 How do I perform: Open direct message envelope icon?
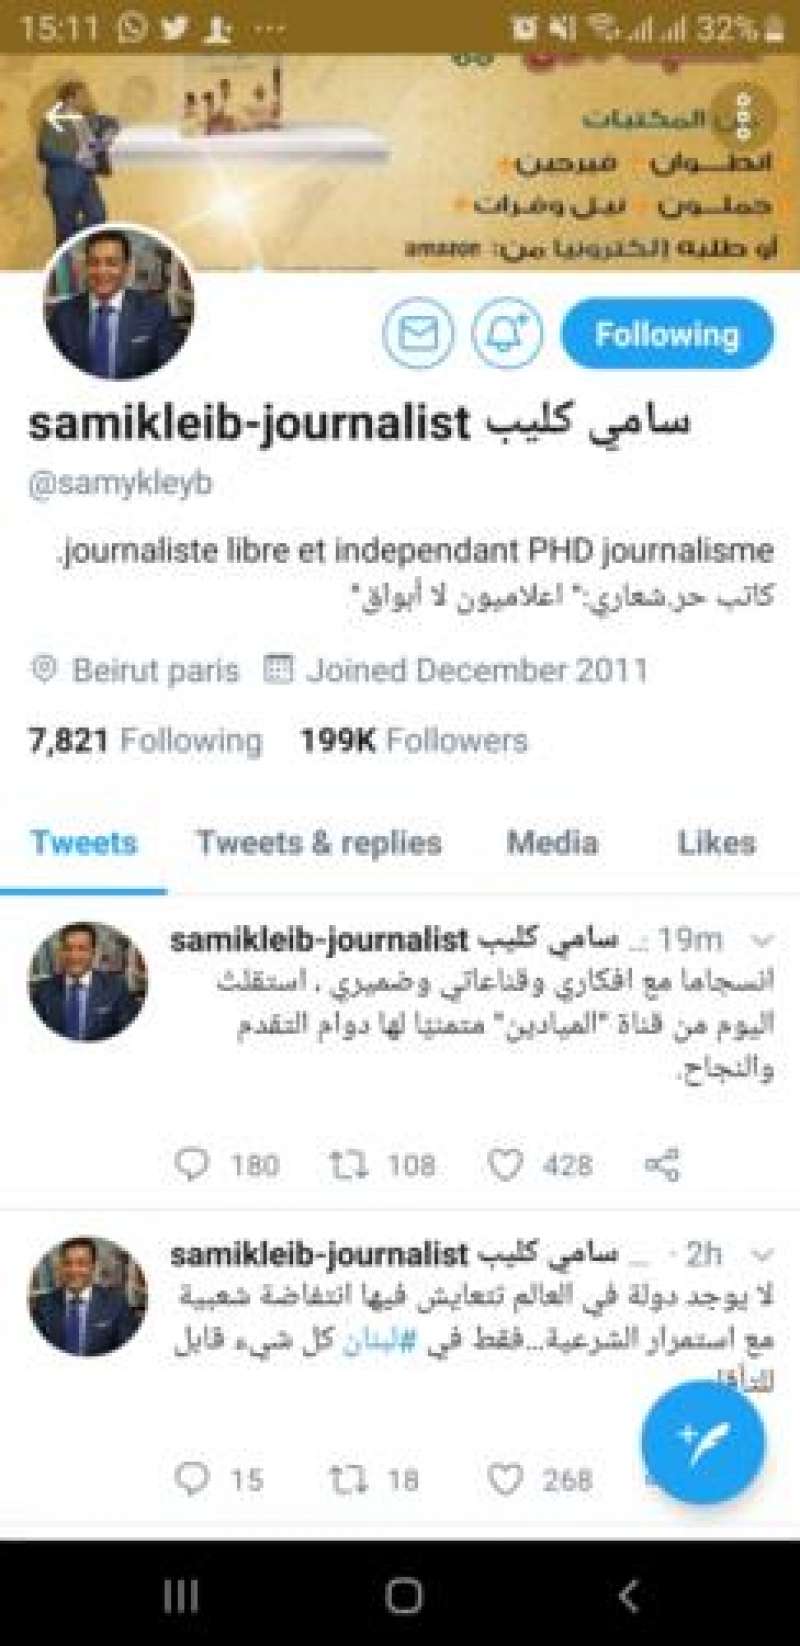418,334
